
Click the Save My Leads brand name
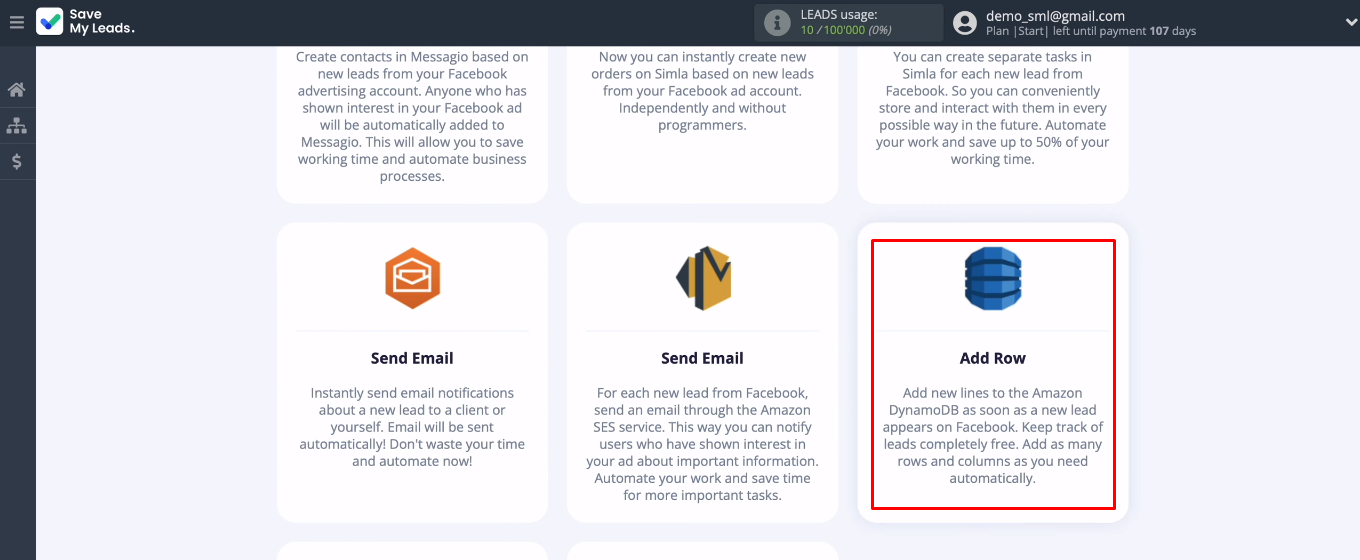pos(102,22)
